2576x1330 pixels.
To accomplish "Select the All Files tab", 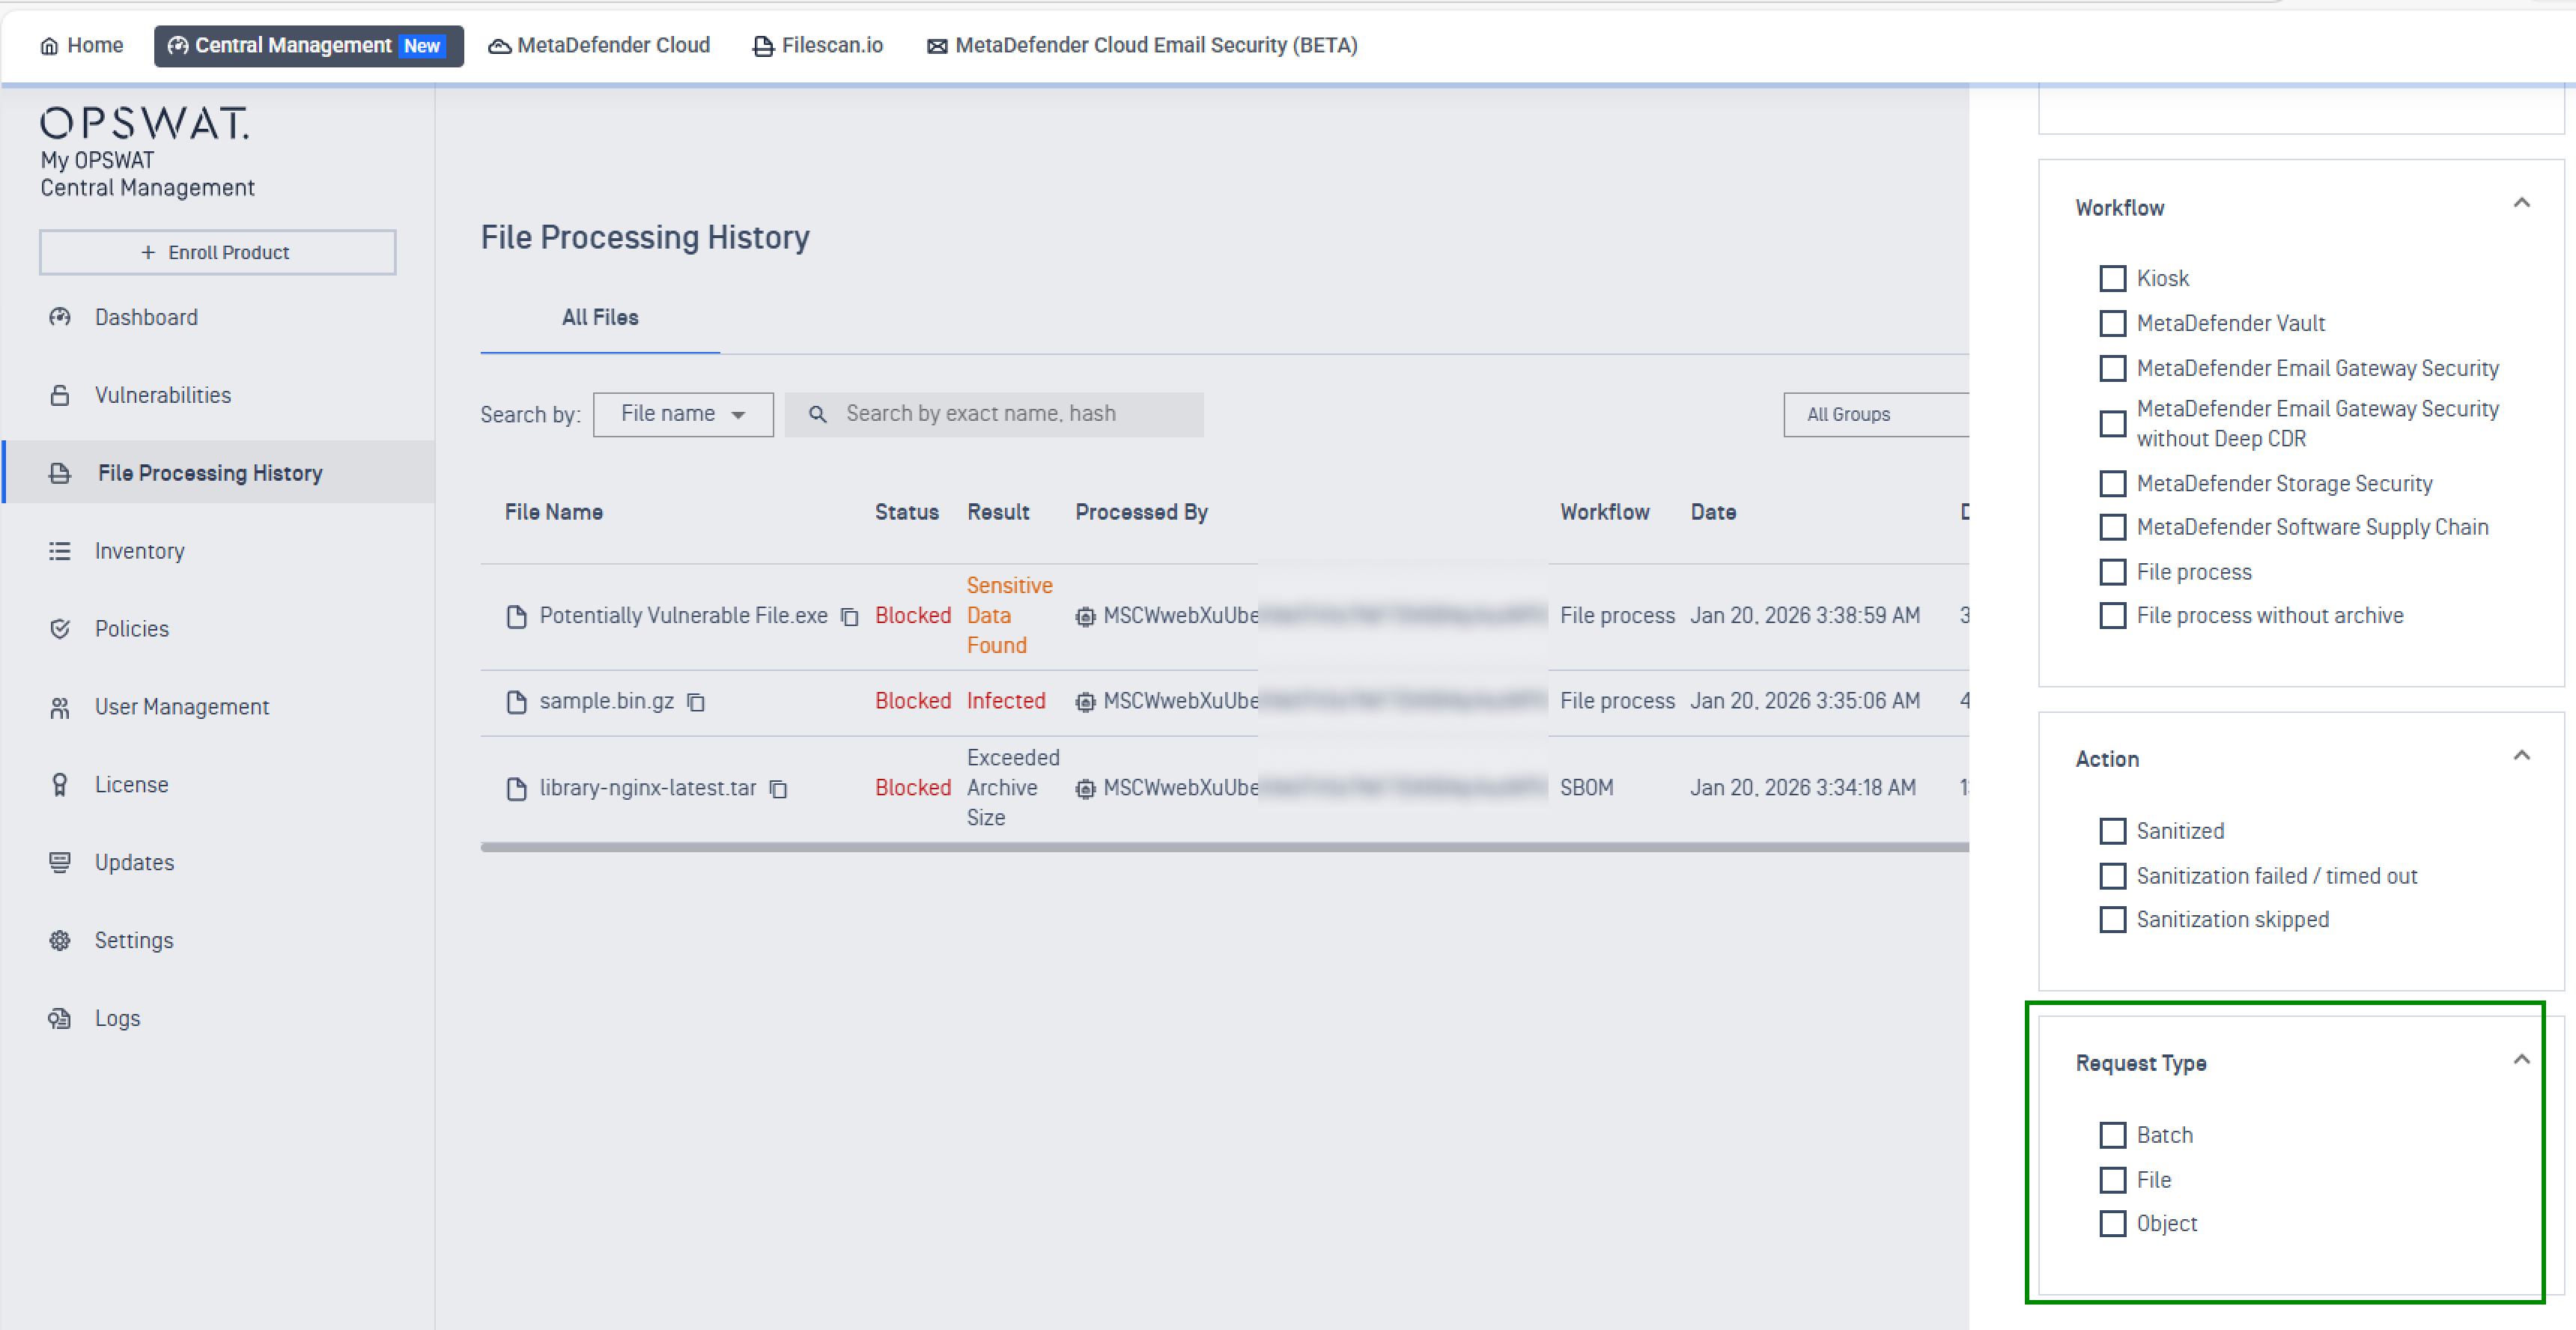I will [599, 318].
